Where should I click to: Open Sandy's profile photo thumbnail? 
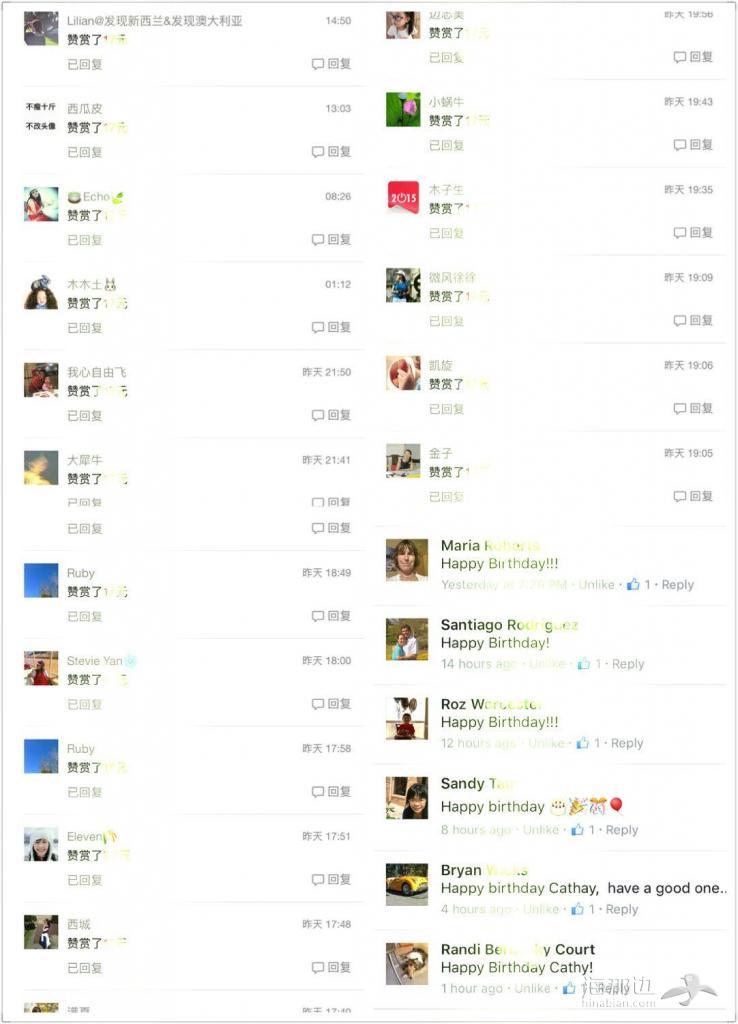click(407, 797)
